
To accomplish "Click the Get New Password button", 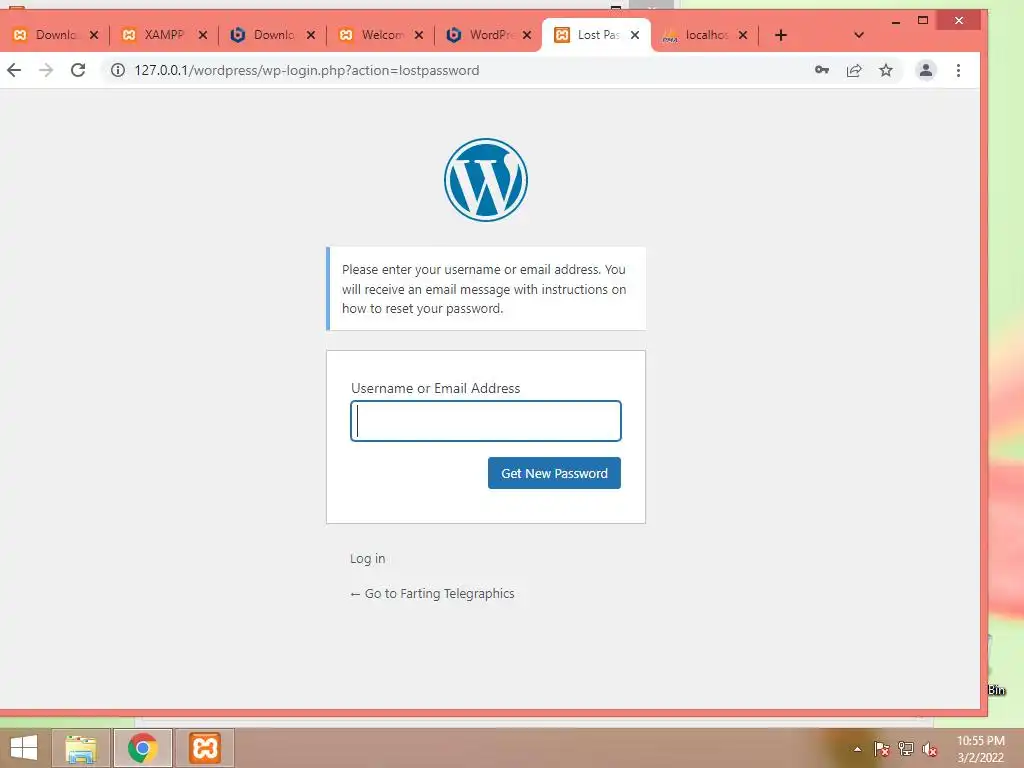I will pyautogui.click(x=554, y=473).
